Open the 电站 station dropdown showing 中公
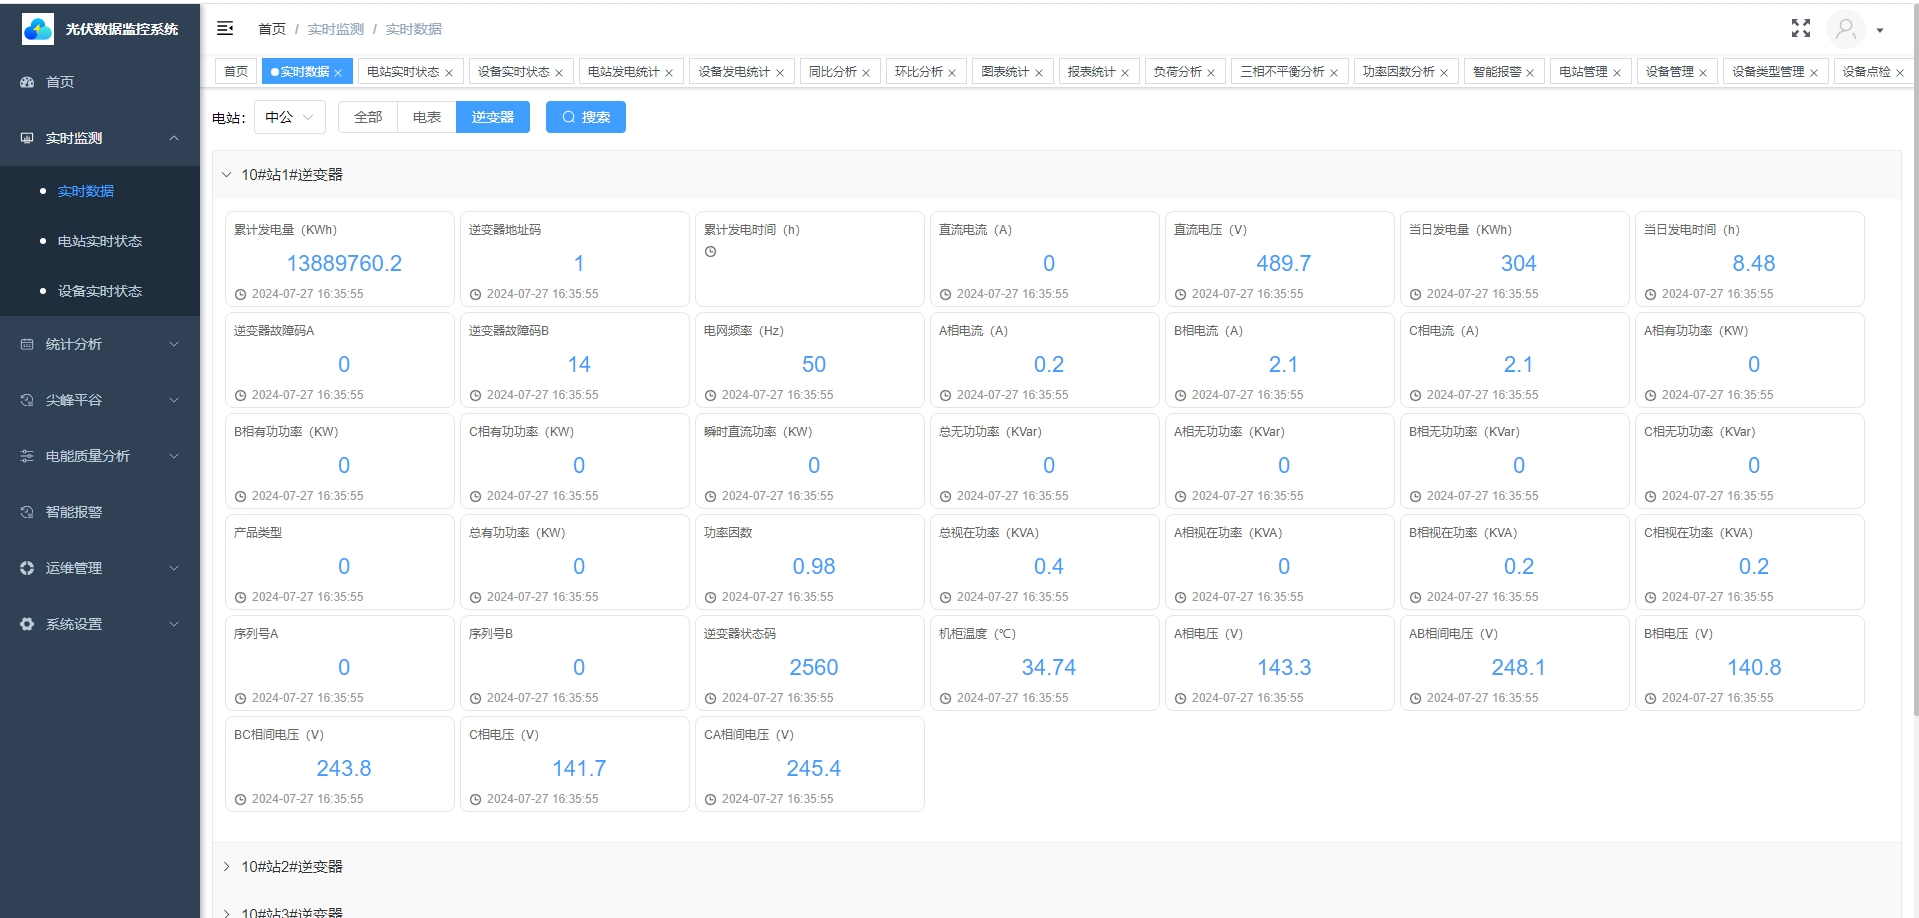The width and height of the screenshot is (1919, 918). (x=290, y=117)
